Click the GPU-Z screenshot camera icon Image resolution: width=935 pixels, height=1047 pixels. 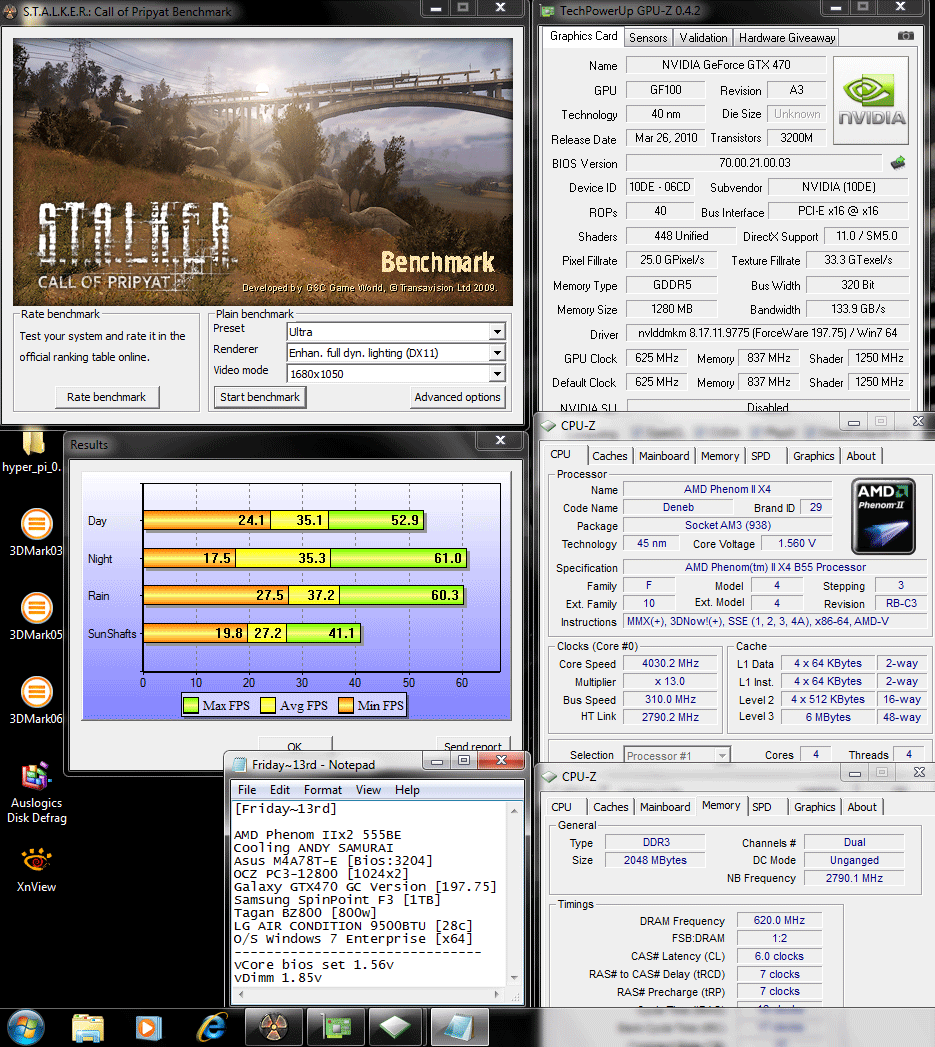point(906,36)
